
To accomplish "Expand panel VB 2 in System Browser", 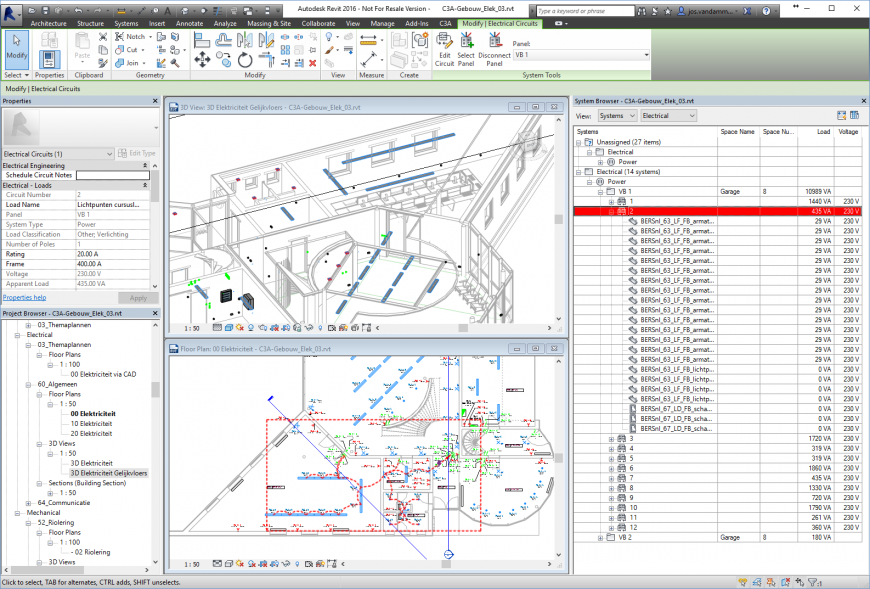I will 600,538.
